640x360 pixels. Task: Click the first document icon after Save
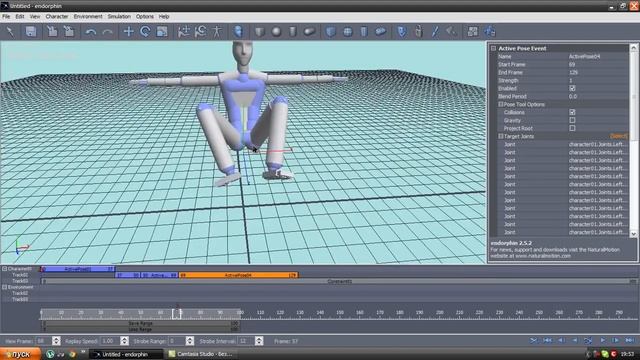(52, 31)
